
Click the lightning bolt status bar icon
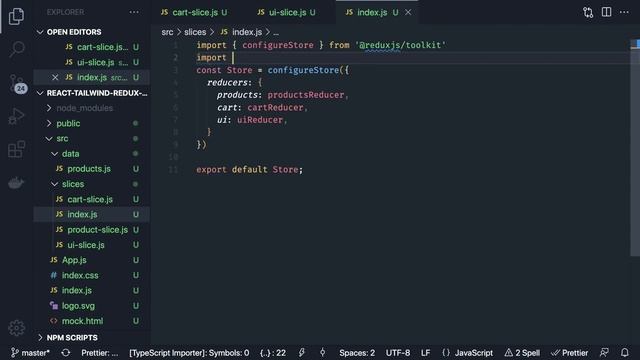tap(302, 353)
